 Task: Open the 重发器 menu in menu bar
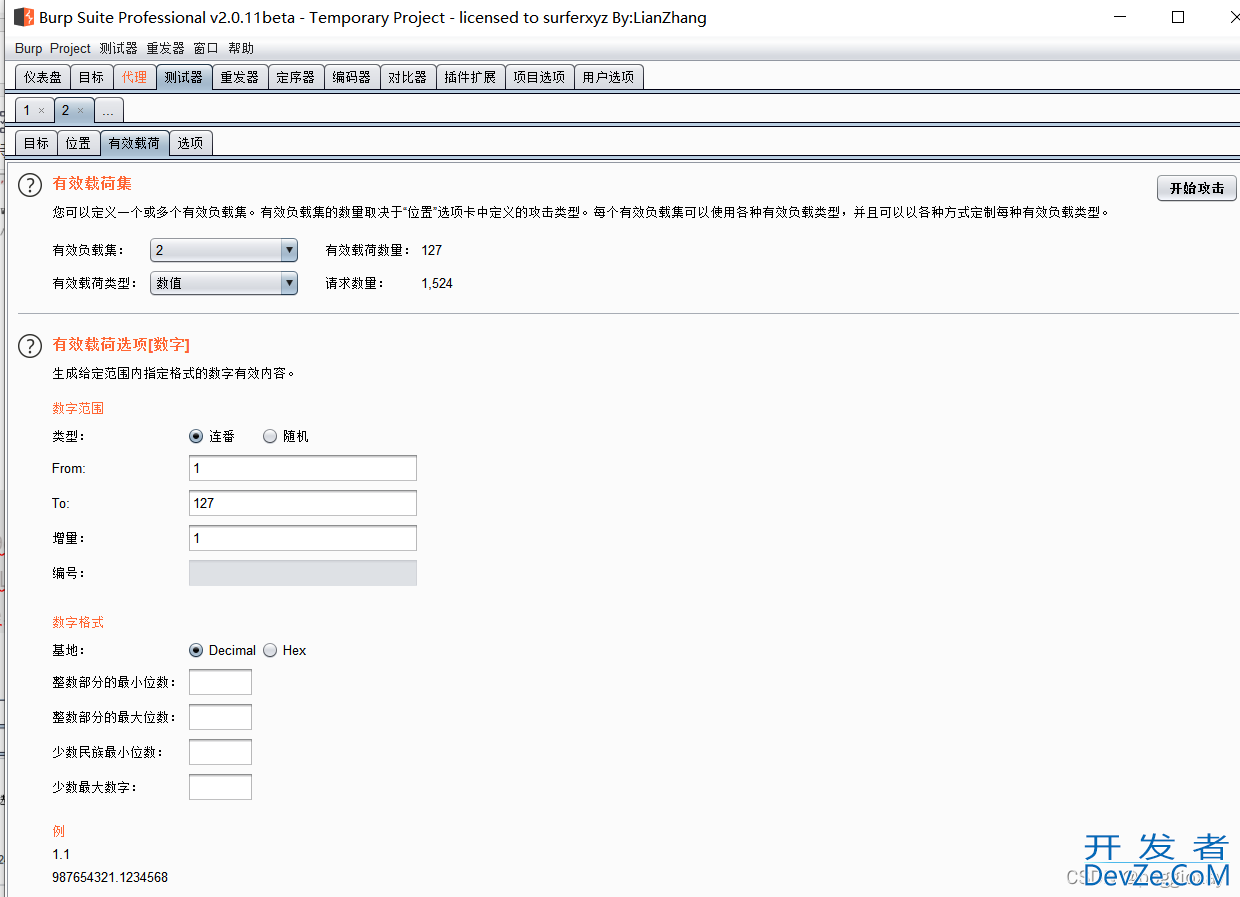click(165, 48)
